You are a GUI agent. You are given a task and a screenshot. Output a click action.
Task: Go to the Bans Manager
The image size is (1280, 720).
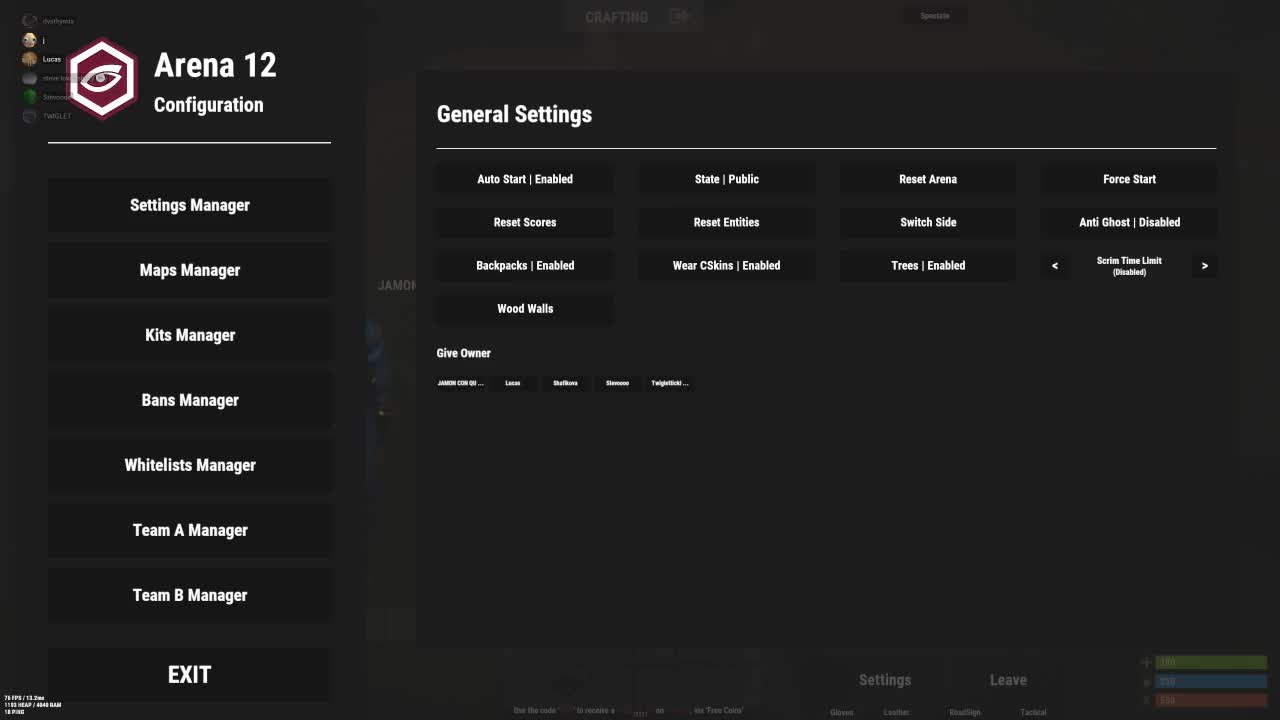[x=189, y=400]
